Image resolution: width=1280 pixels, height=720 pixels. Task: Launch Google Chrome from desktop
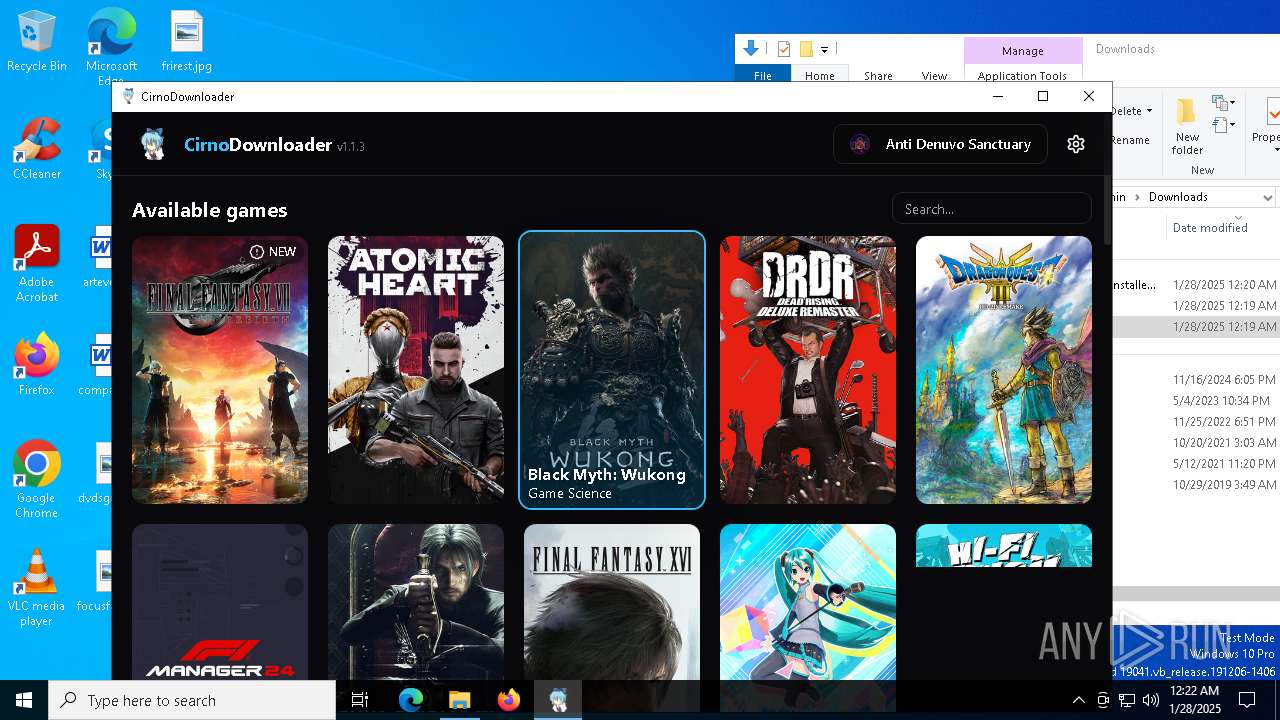click(37, 480)
